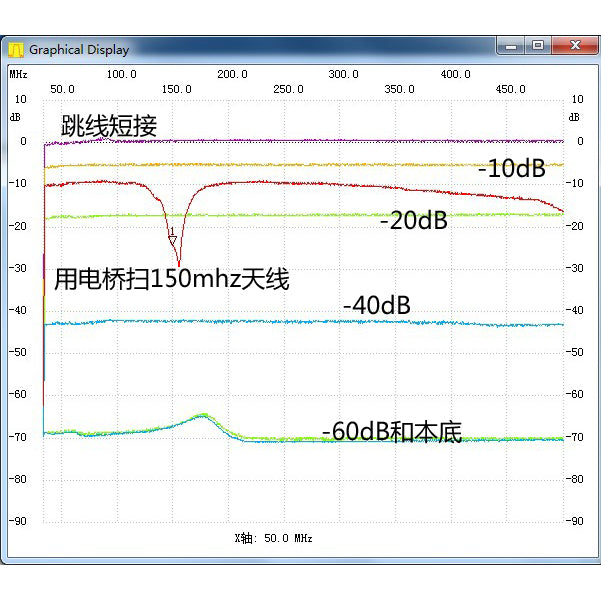Click the hump peak on the noise-floor trace
Screen dimensions: 601x601
coord(201,414)
